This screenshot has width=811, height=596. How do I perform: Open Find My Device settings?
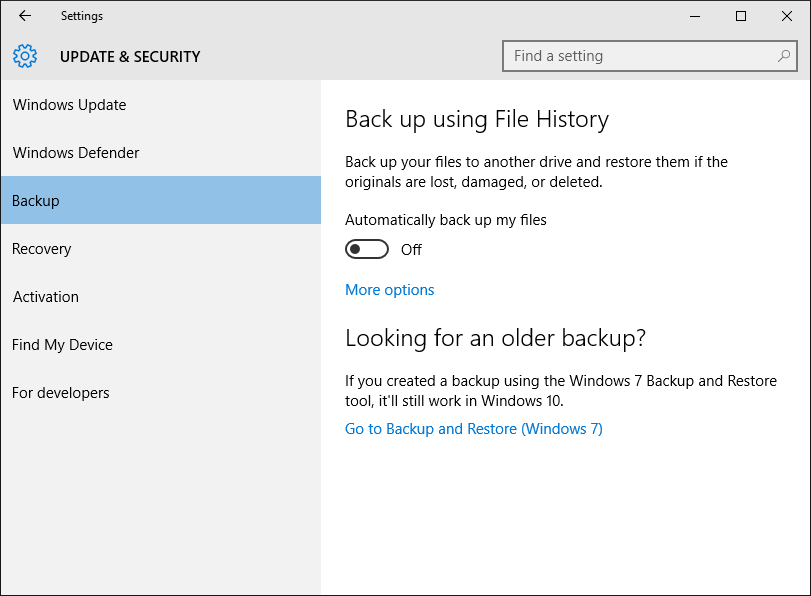62,344
